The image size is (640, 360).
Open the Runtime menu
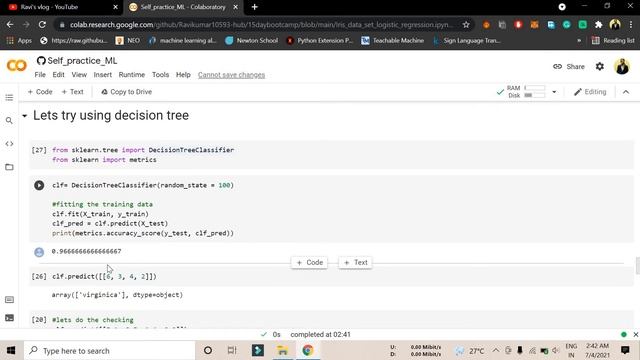[x=132, y=75]
